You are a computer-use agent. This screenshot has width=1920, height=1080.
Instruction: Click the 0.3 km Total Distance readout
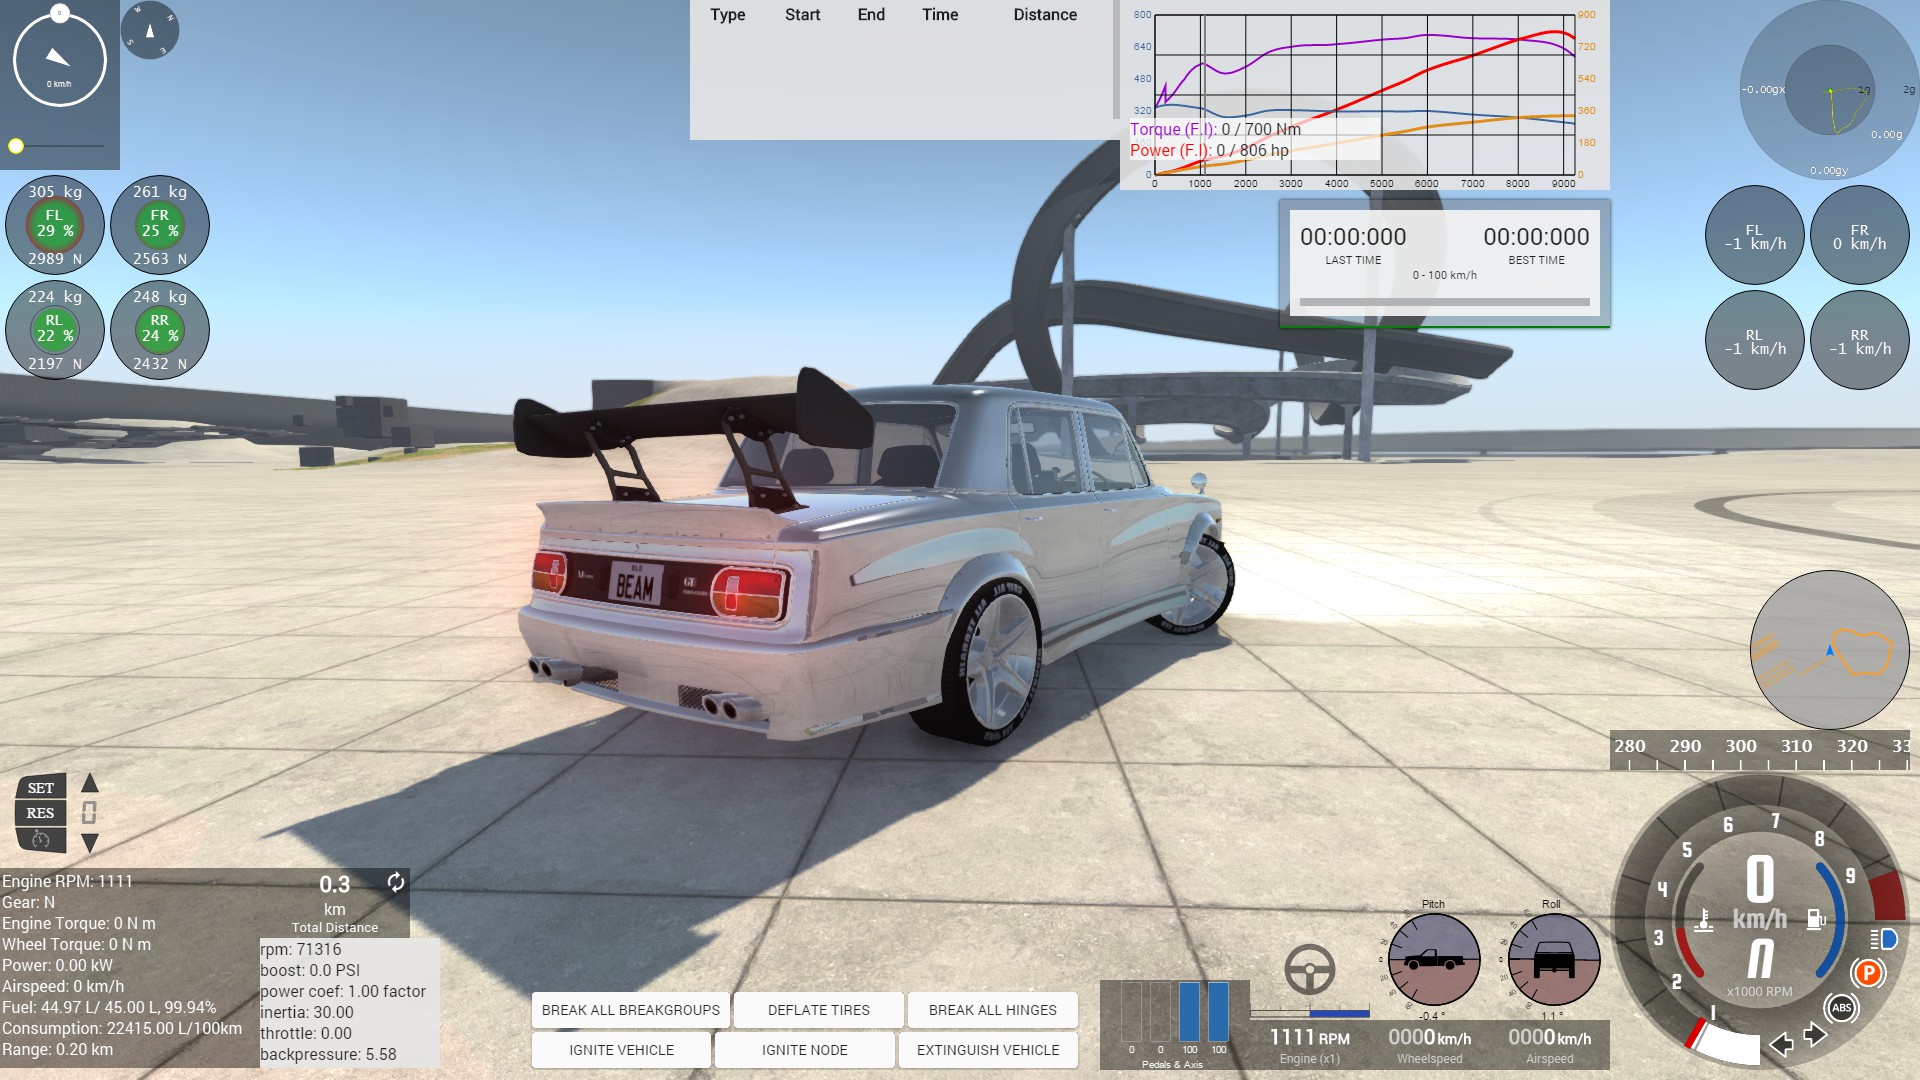pyautogui.click(x=334, y=903)
